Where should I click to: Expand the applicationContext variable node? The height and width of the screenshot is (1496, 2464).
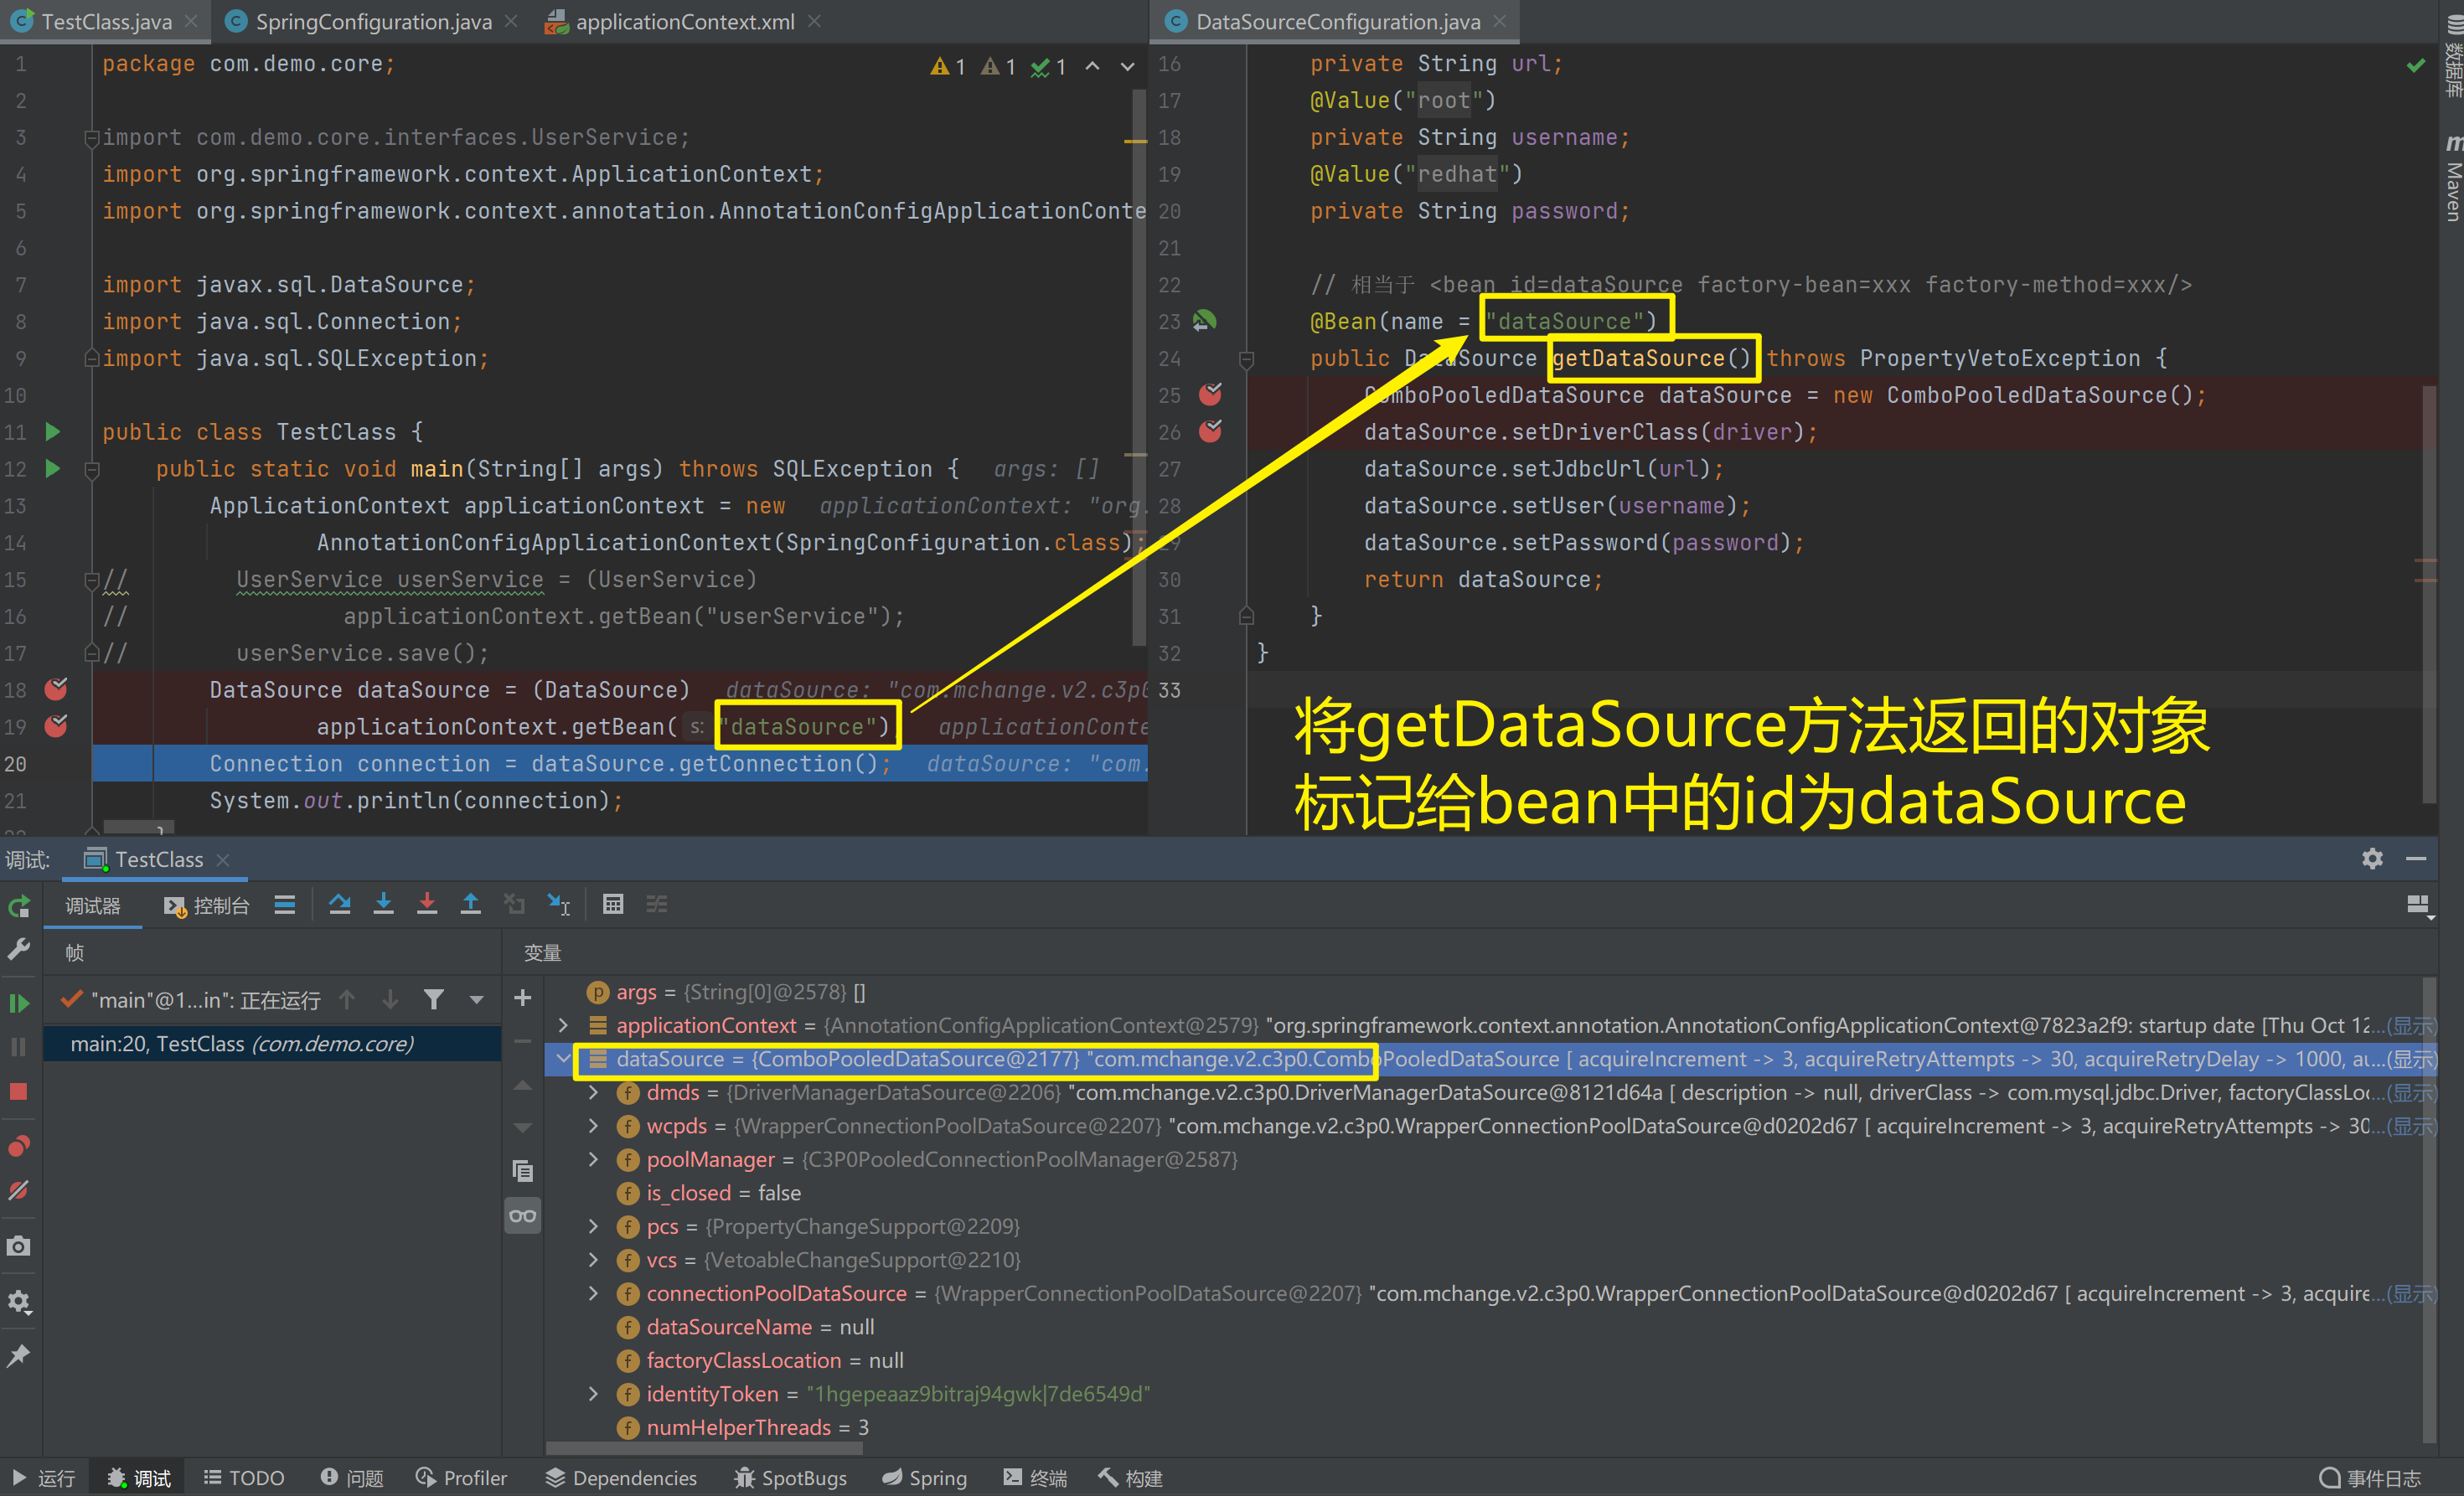click(563, 1025)
